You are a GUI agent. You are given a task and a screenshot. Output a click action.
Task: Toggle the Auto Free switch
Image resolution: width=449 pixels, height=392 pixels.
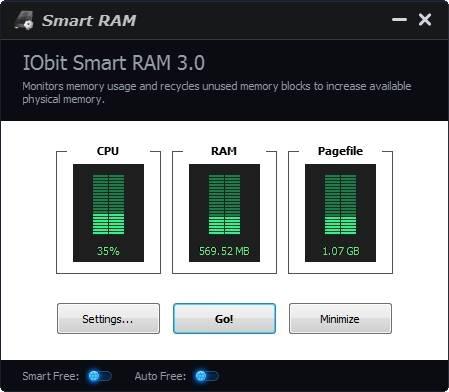207,376
